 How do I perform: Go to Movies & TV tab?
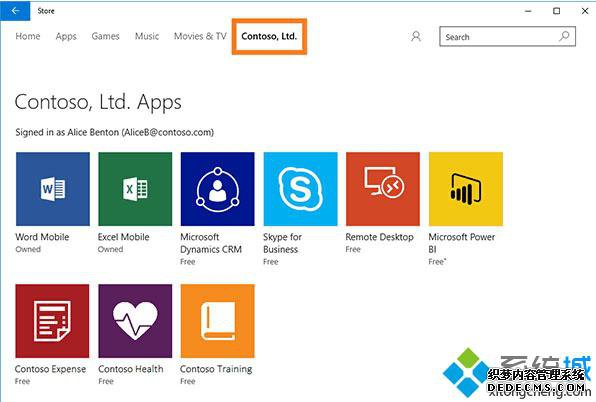(x=200, y=36)
